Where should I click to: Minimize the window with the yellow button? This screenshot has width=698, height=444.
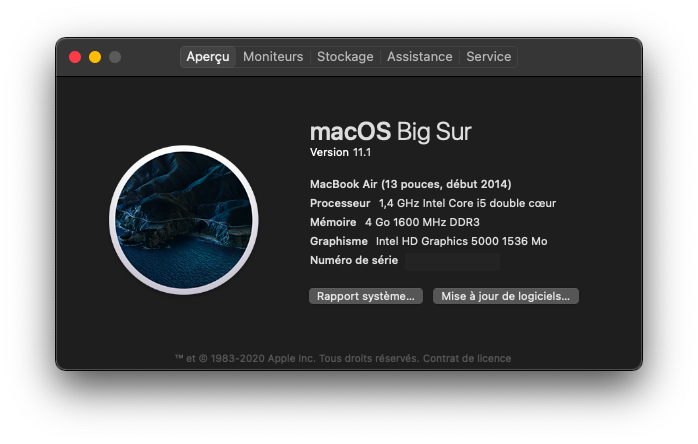(x=95, y=57)
